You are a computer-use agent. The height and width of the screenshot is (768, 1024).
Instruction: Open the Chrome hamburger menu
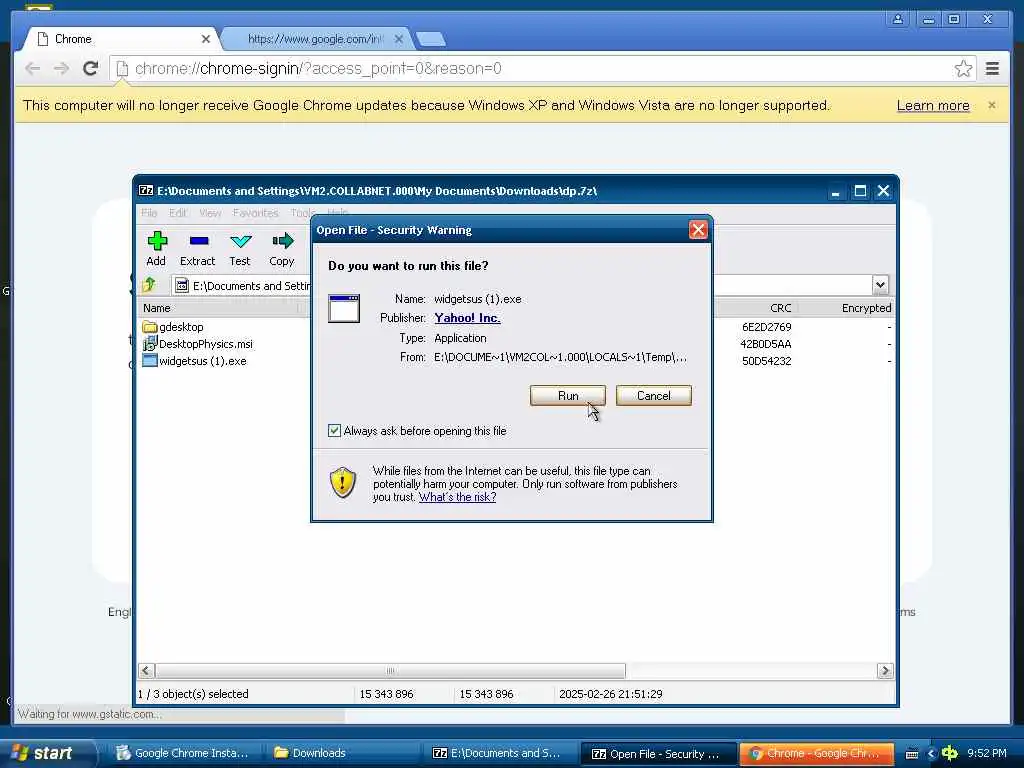(992, 69)
